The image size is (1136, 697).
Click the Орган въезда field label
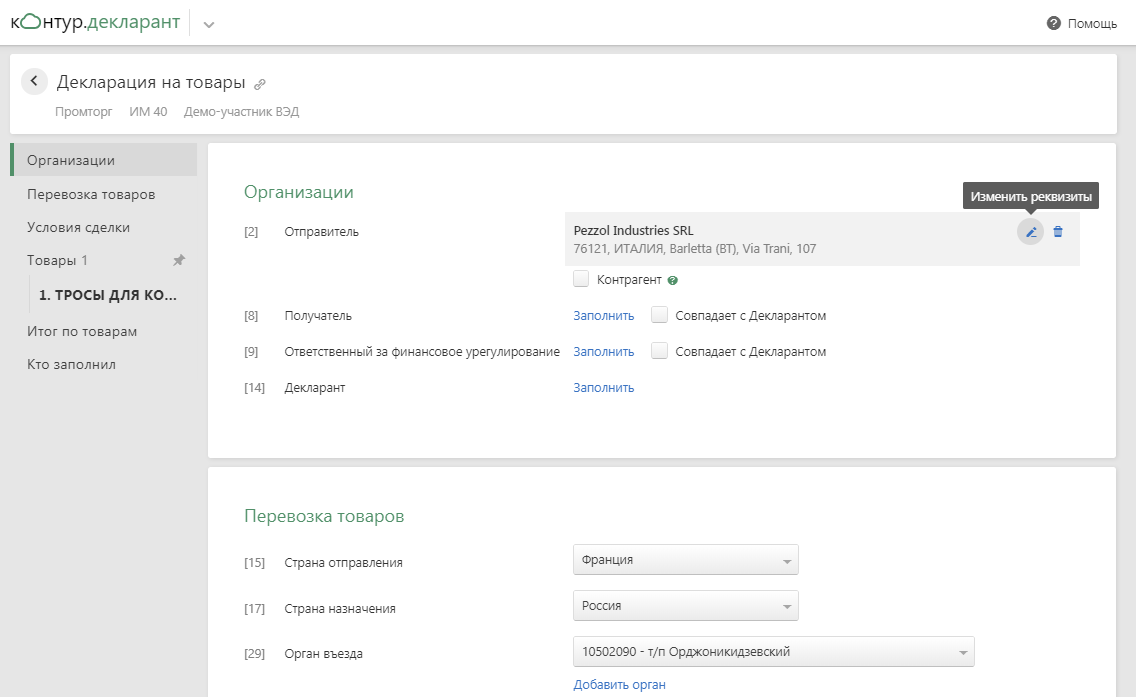(323, 654)
